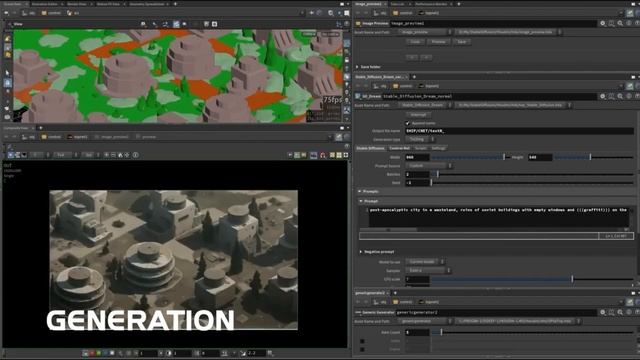Click Interrupt button
Viewport: 640px width, 360px height.
click(418, 115)
